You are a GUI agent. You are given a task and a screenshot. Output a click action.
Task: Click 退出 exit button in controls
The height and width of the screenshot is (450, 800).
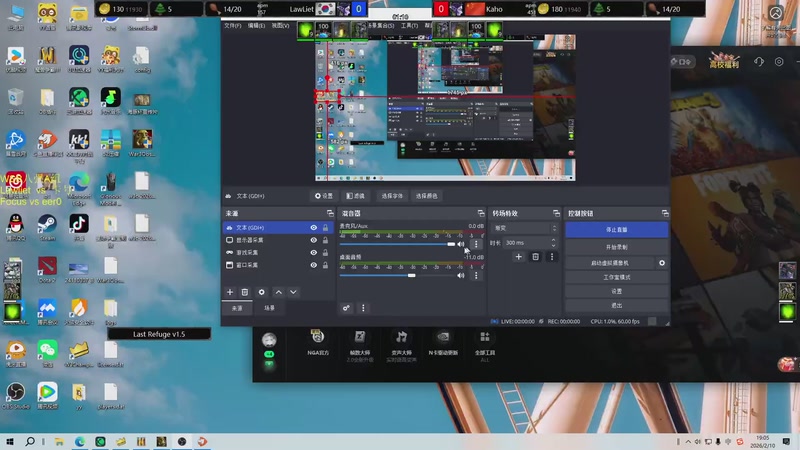(x=616, y=305)
